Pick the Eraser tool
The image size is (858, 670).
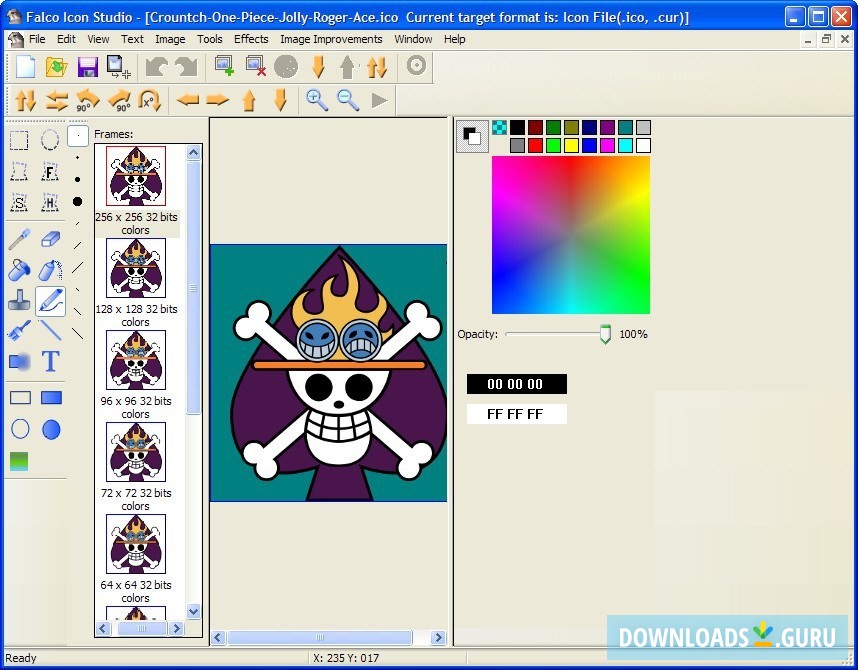coord(50,239)
